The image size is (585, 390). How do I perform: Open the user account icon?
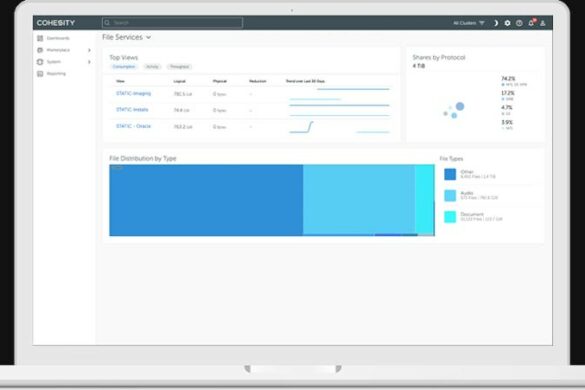tap(543, 23)
